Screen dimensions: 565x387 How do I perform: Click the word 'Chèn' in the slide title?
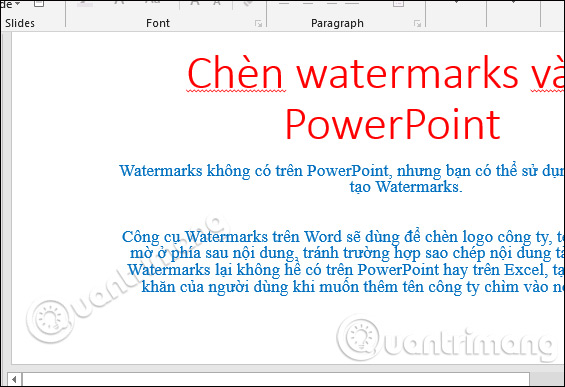[x=235, y=74]
